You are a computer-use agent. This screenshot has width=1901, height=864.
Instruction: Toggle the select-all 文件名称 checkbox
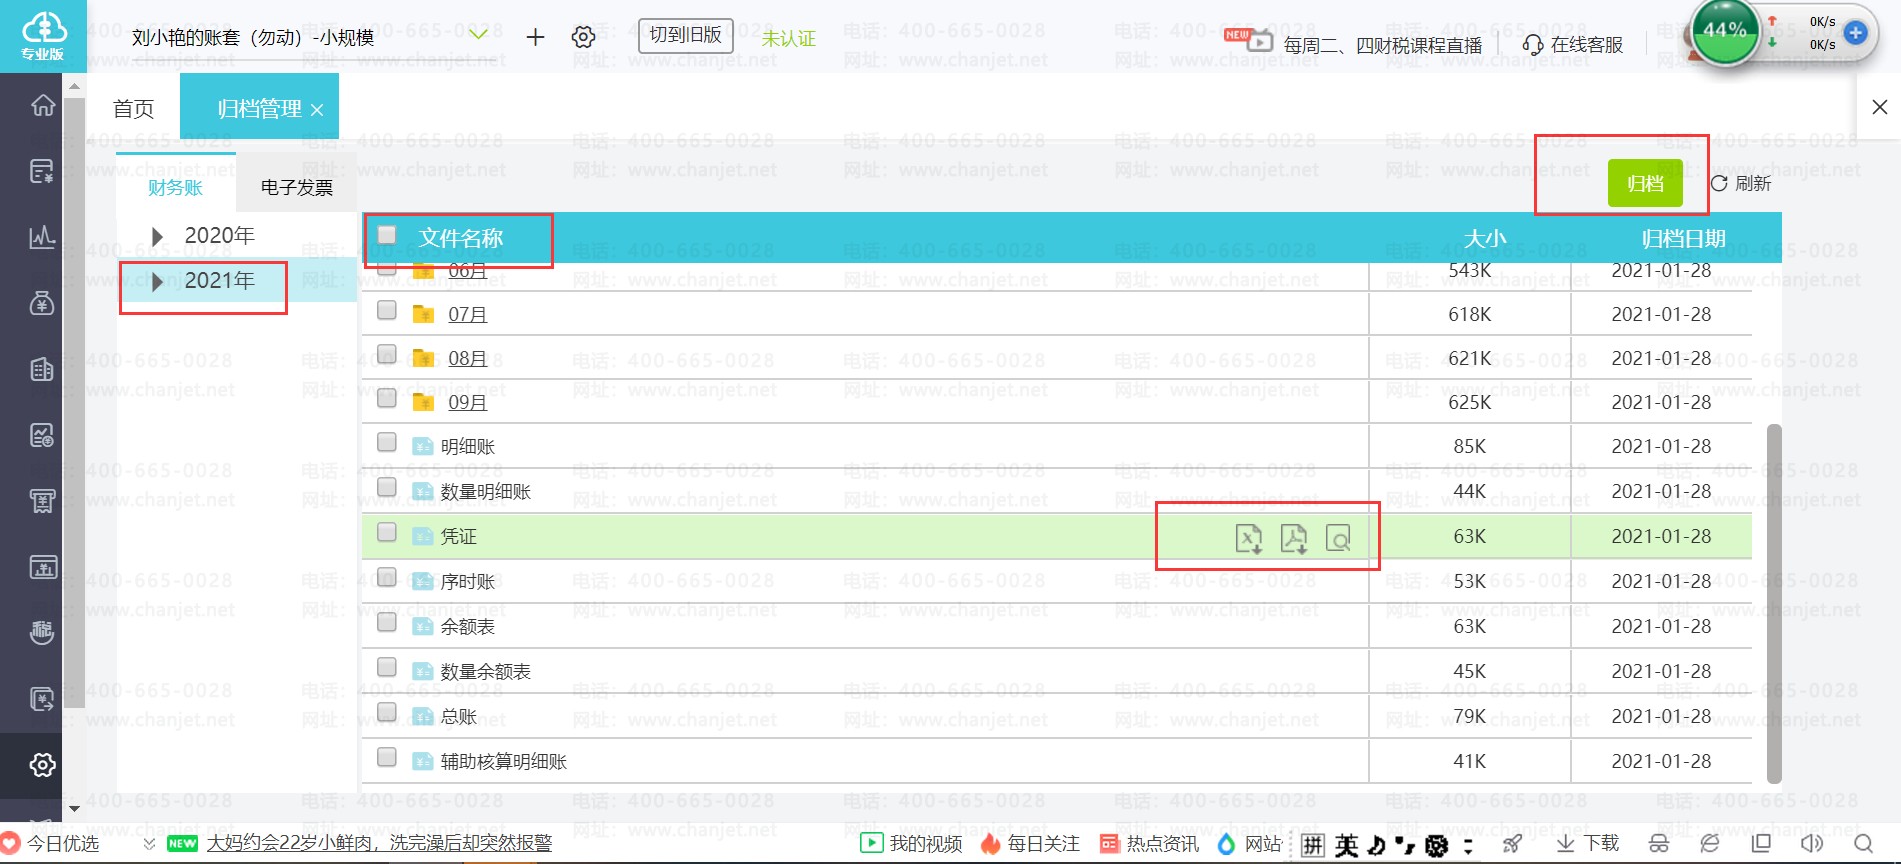pos(387,235)
